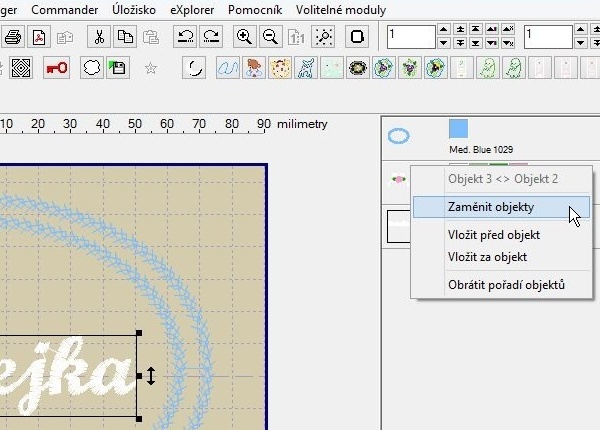Decrease the first number field with down arrow
Image resolution: width=600 pixels, height=430 pixels.
click(x=443, y=44)
